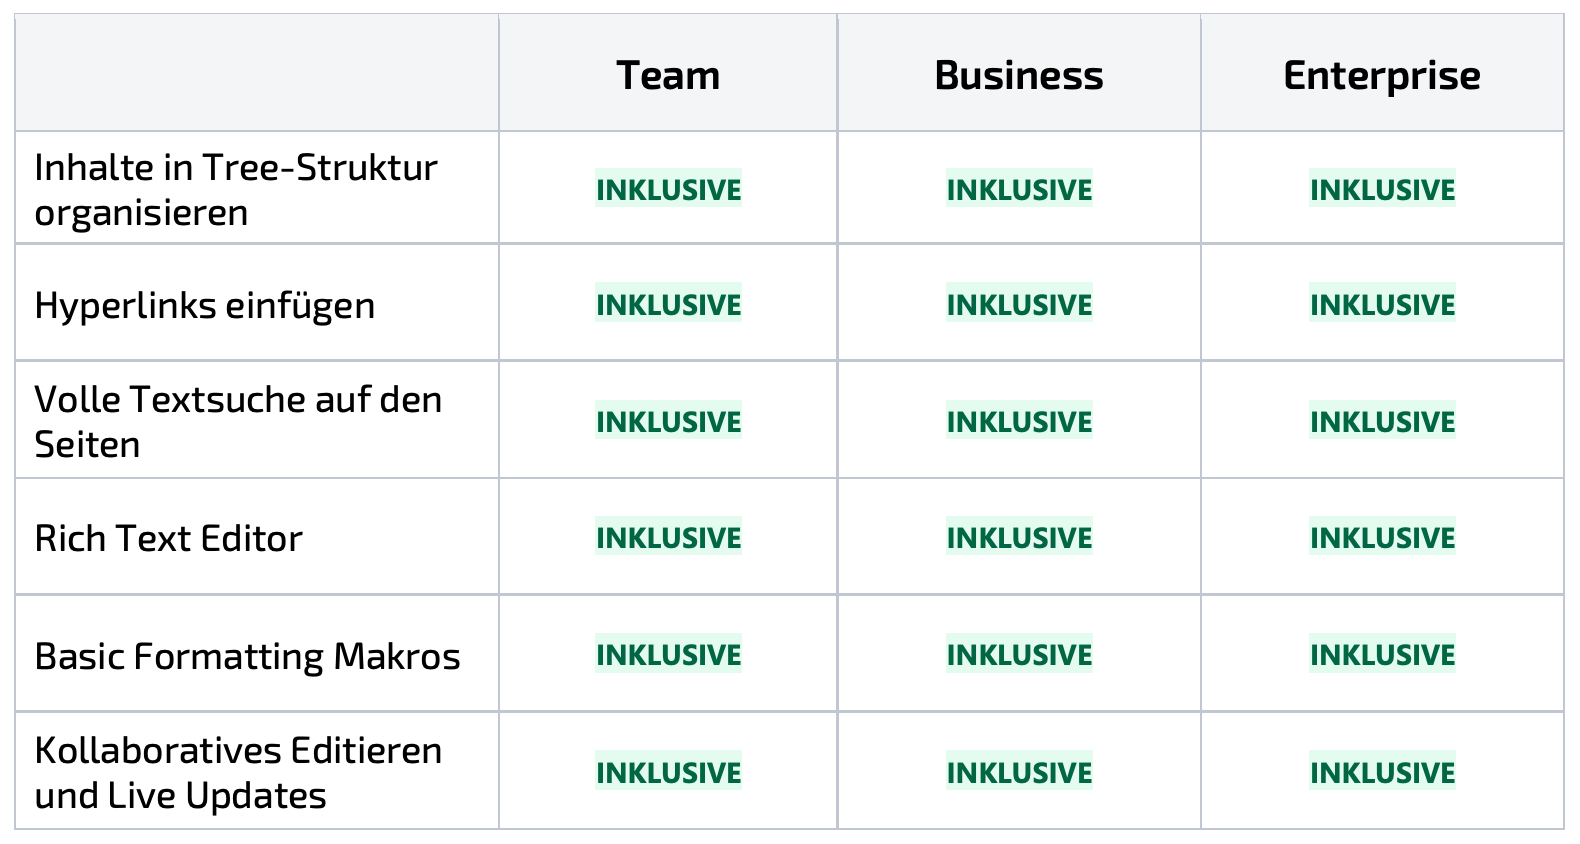The width and height of the screenshot is (1580, 844).
Task: Click INKLUSIVE badge for Team Tree-Struktur row
Action: click(668, 190)
